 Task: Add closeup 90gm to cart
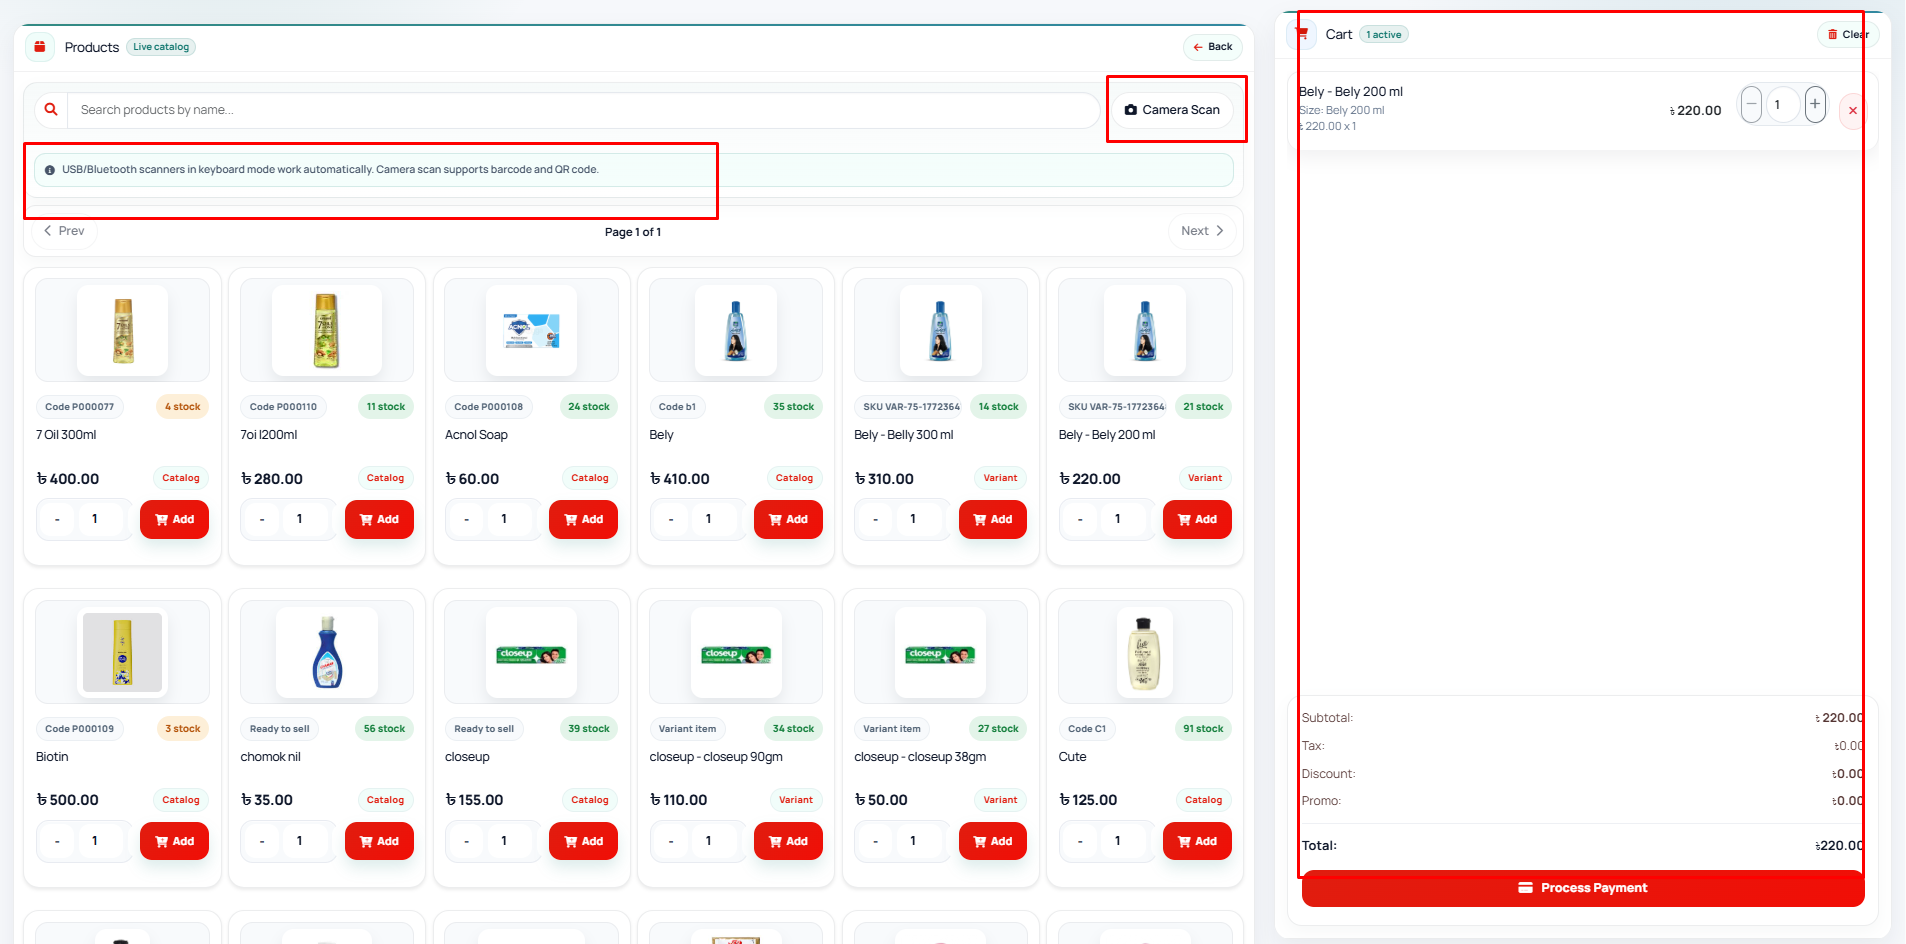[788, 842]
